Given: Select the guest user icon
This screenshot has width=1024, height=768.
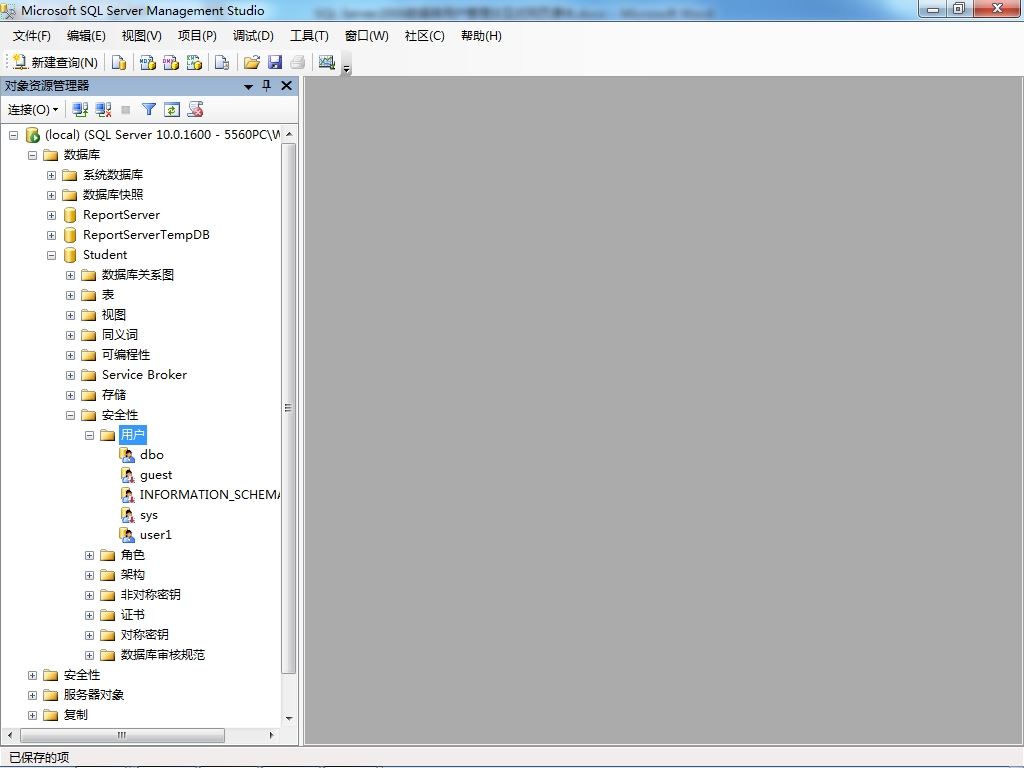Looking at the screenshot, I should pos(127,475).
